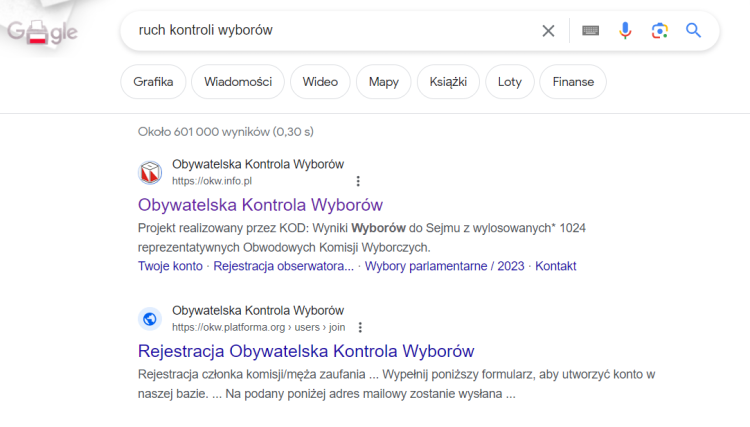Click the snippet starting Projekt realizowany przez KOD
Image resolution: width=750 pixels, height=427 pixels.
pos(362,238)
